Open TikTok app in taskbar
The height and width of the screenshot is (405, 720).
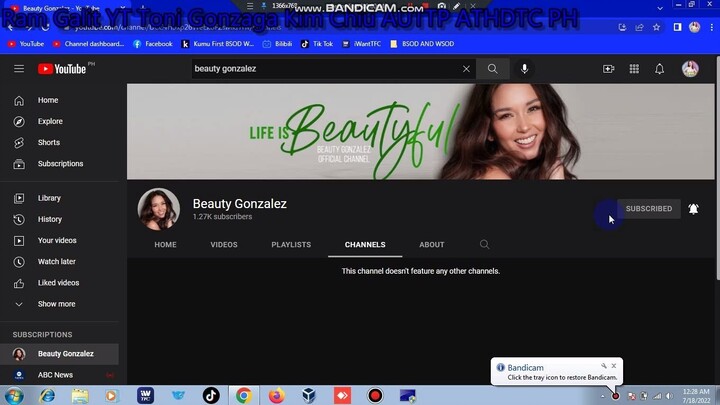tap(211, 395)
